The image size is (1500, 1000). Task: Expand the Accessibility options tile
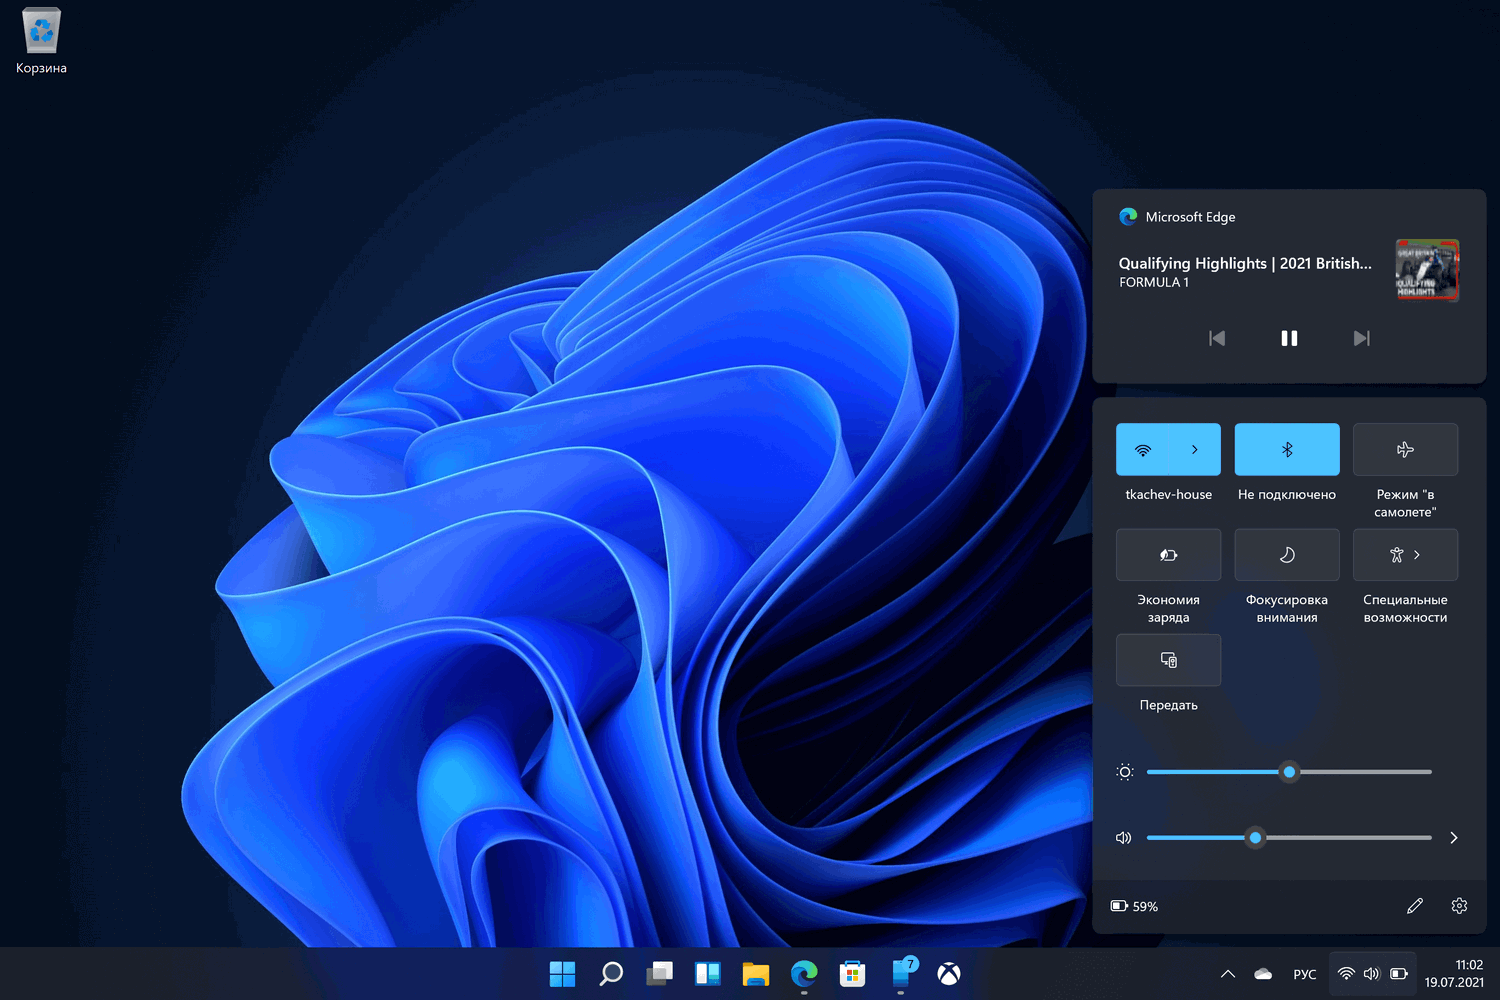pos(1405,555)
